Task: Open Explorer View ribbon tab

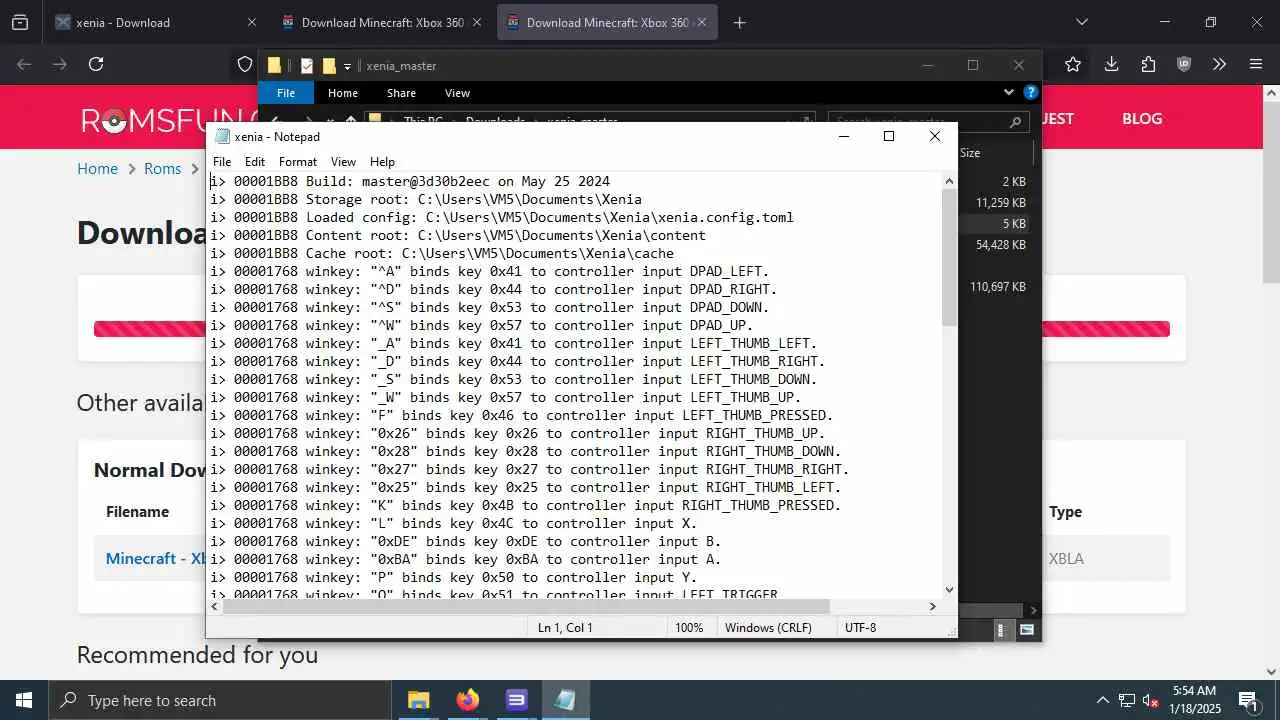Action: pyautogui.click(x=457, y=93)
